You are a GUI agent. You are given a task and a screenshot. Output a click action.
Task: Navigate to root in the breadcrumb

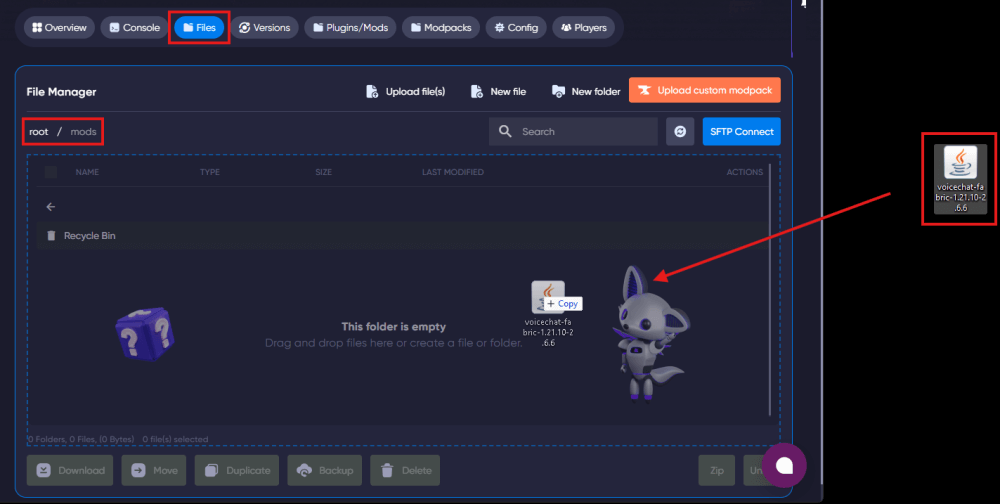(x=39, y=132)
